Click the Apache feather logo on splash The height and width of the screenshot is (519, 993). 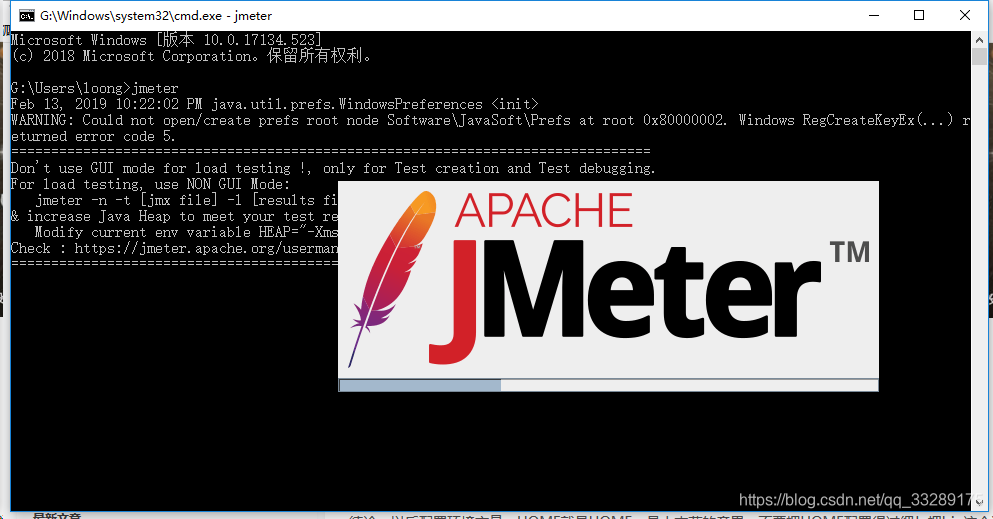[x=393, y=278]
